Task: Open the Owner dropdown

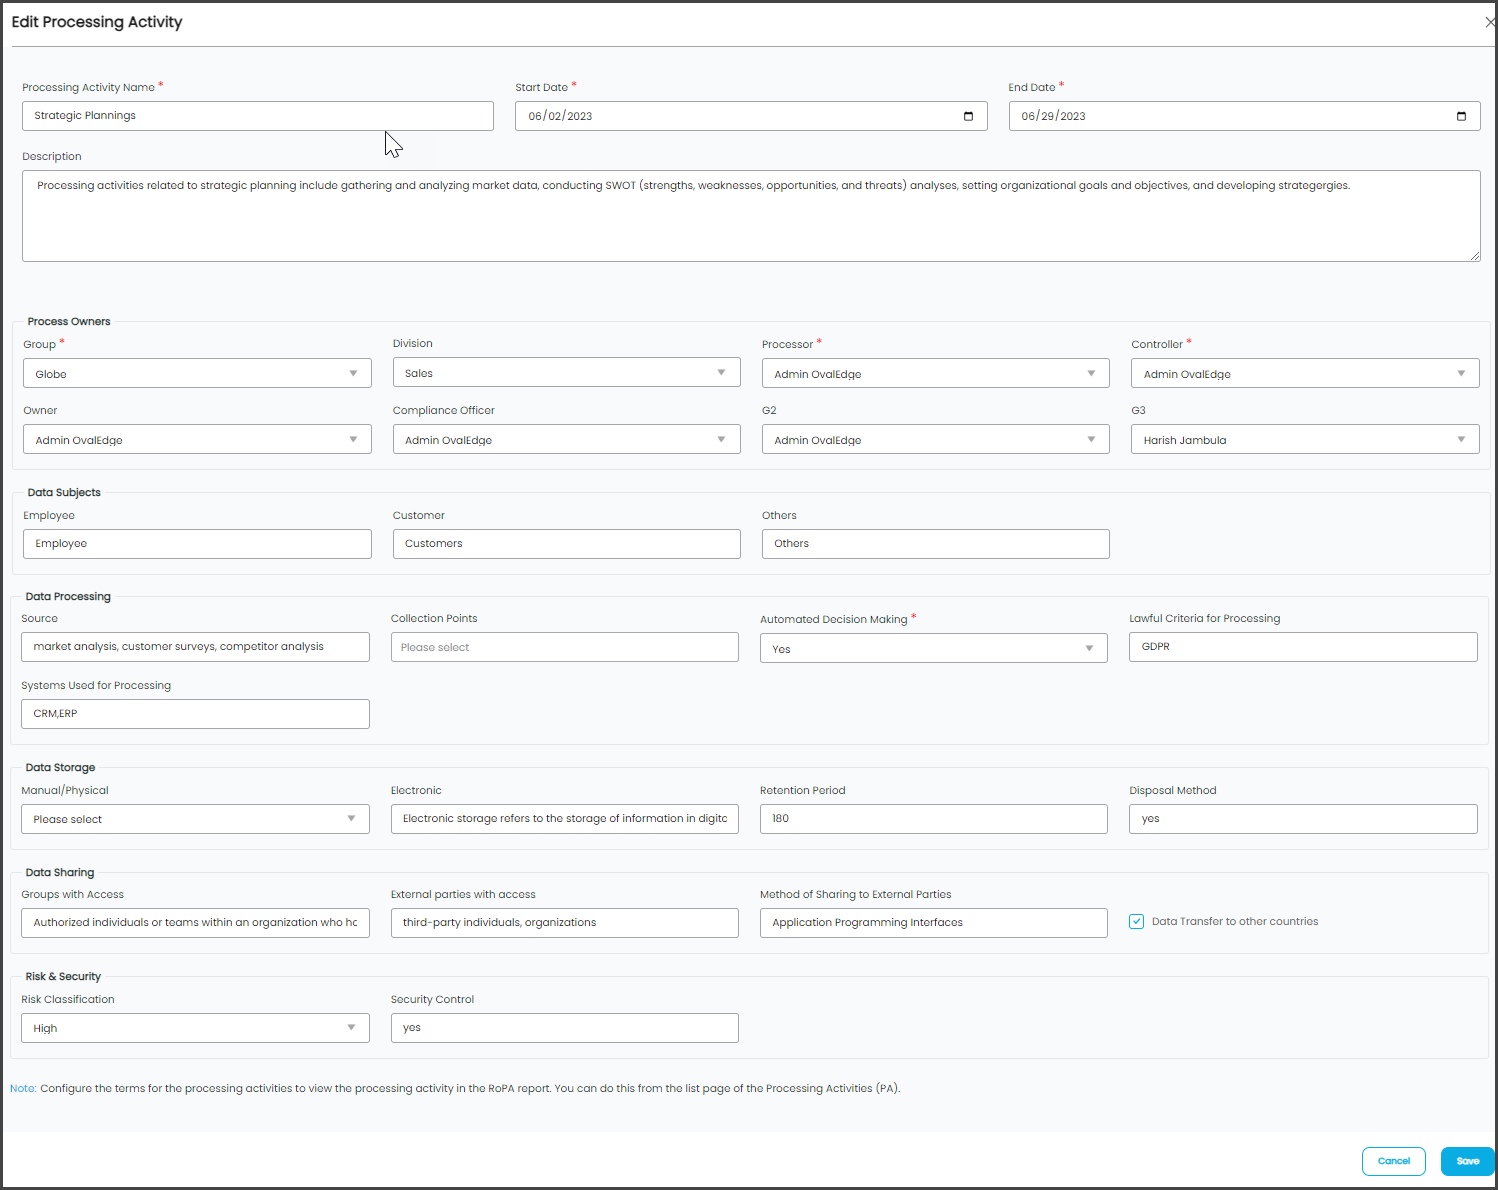Action: tap(197, 439)
